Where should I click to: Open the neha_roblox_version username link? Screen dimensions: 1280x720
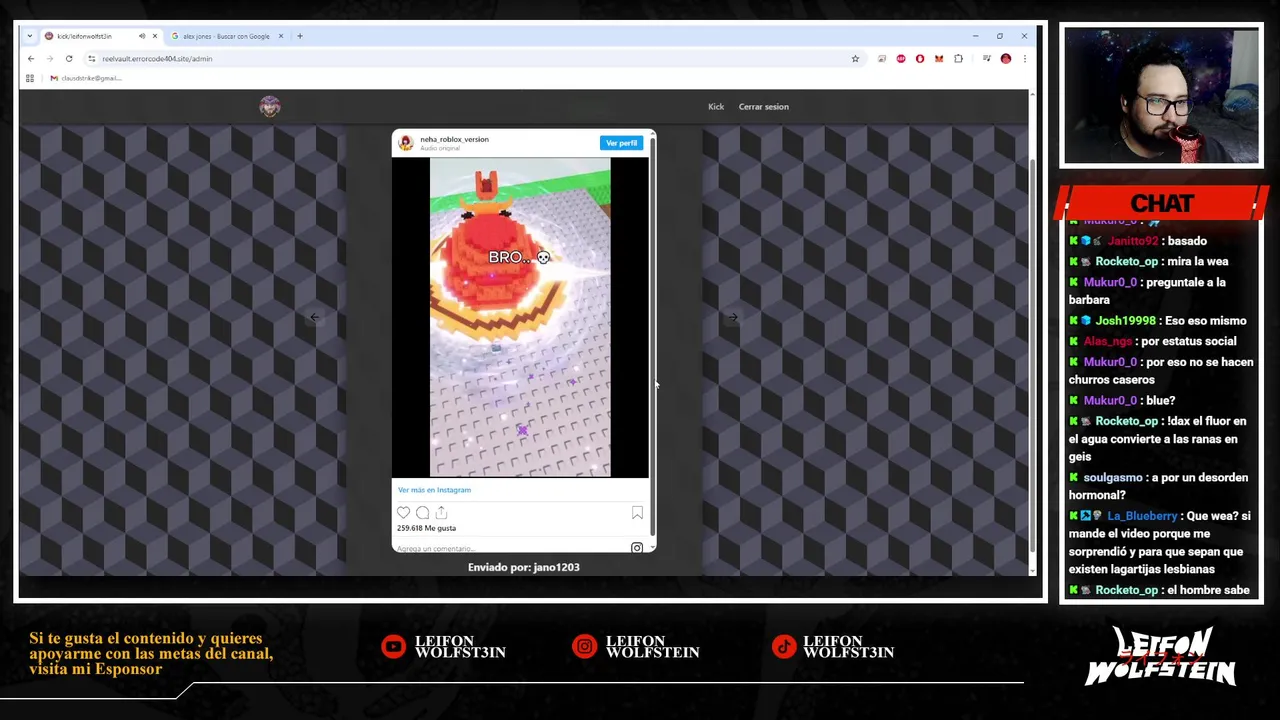click(x=454, y=139)
